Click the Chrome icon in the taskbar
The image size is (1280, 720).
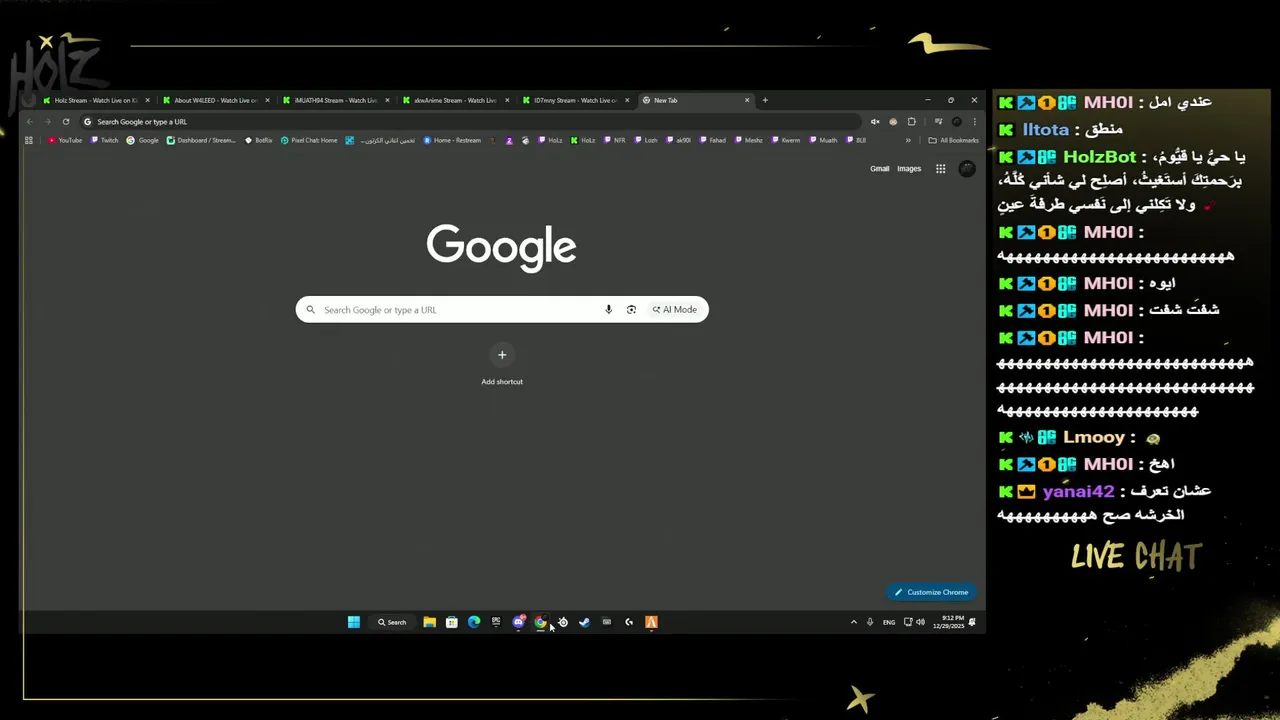pos(540,622)
